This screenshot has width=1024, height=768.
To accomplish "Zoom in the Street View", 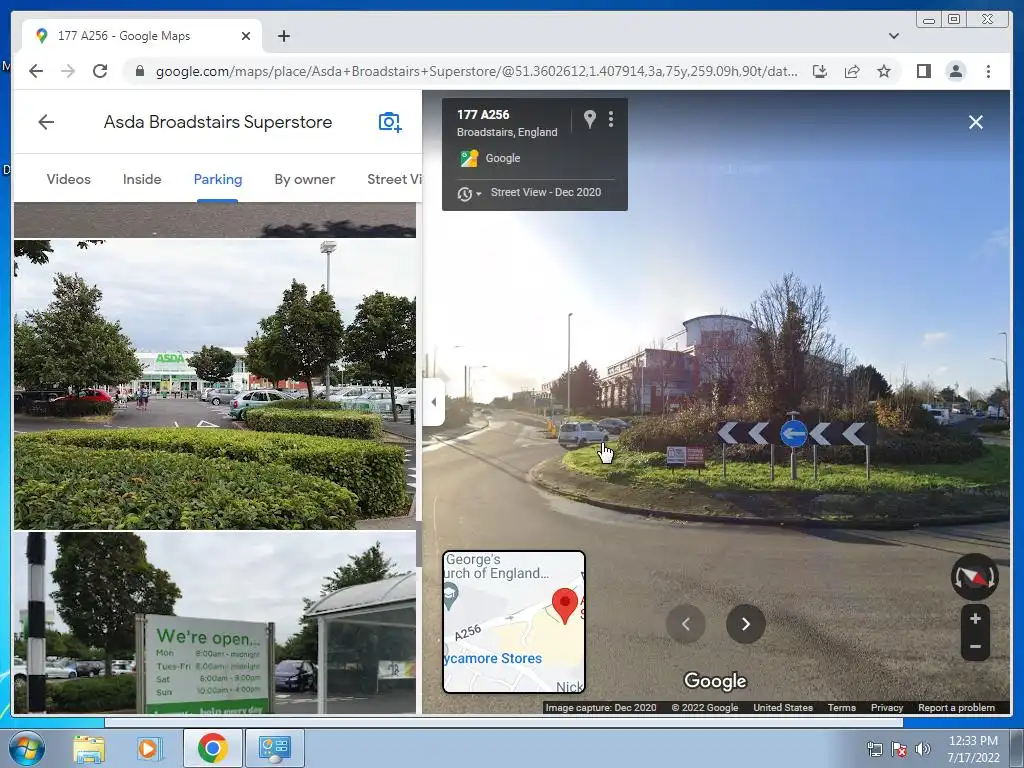I will pyautogui.click(x=975, y=618).
